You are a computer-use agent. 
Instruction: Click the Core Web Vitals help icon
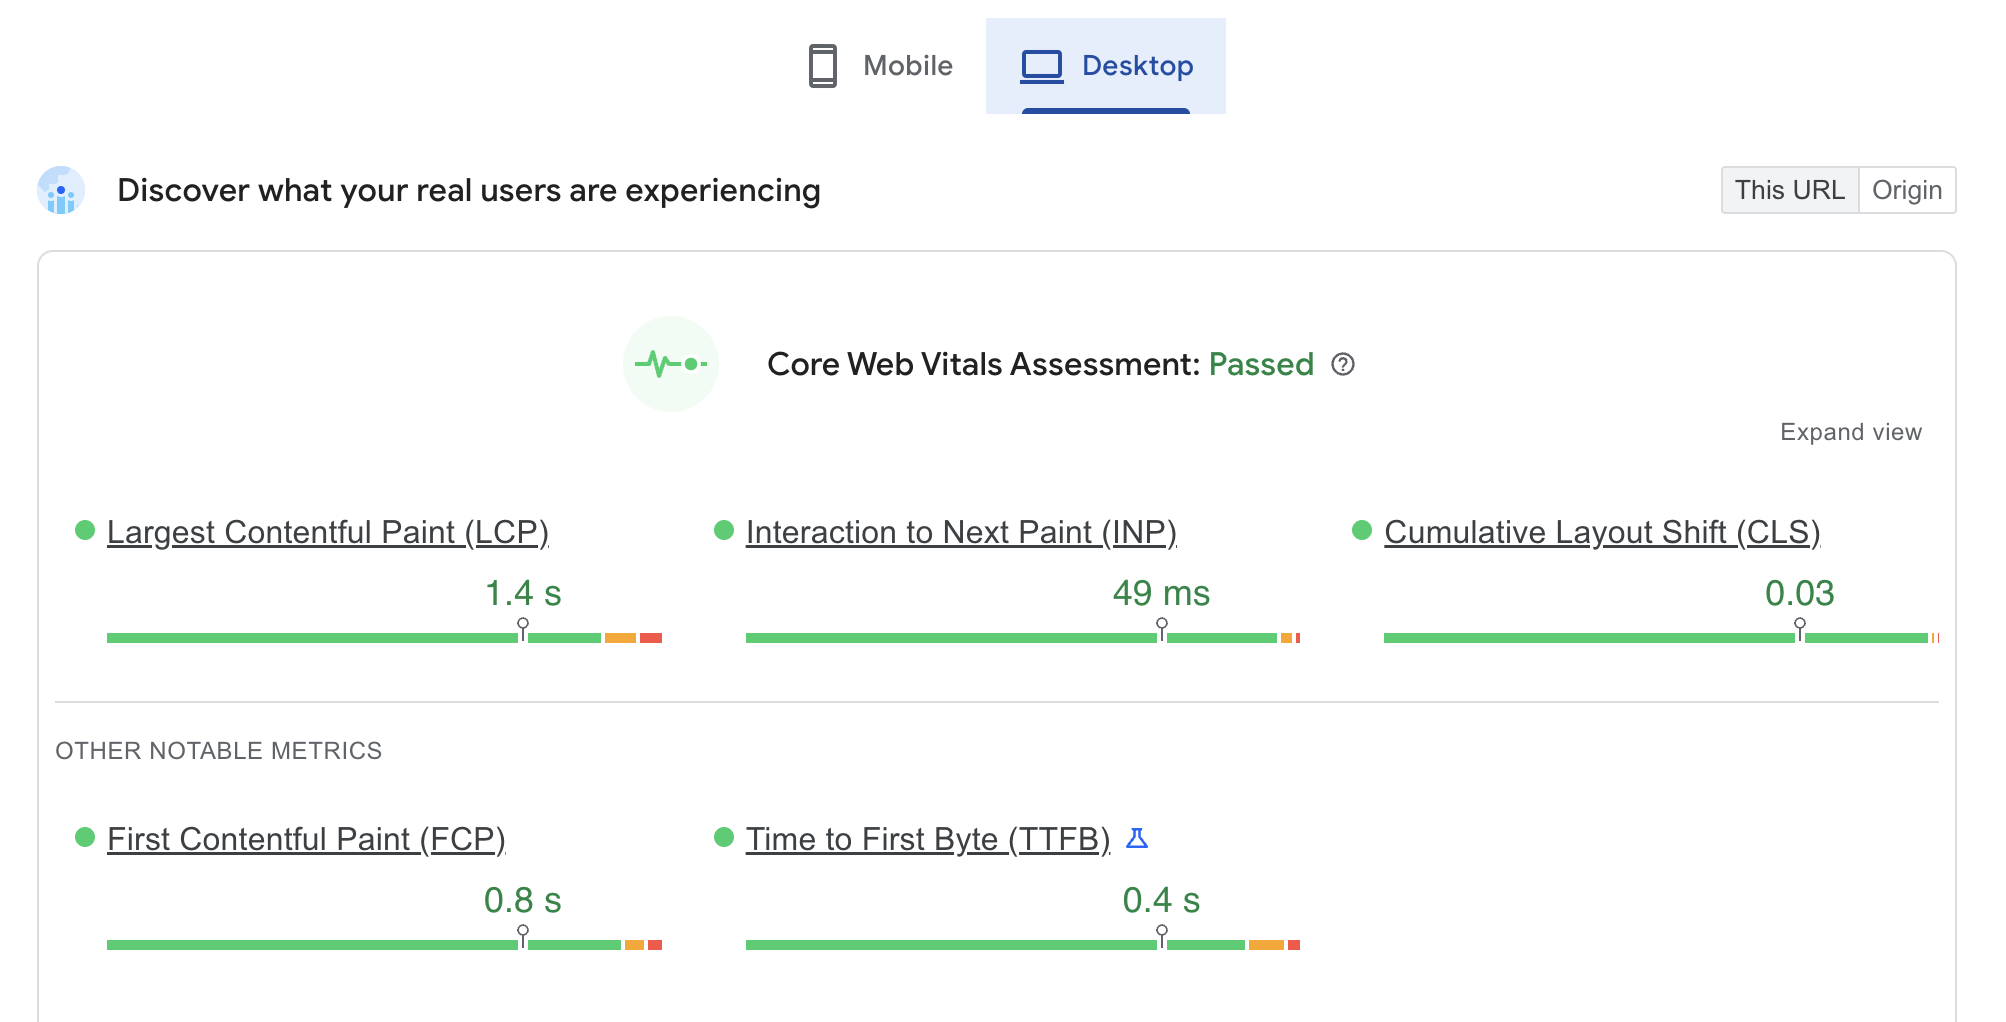[1343, 364]
